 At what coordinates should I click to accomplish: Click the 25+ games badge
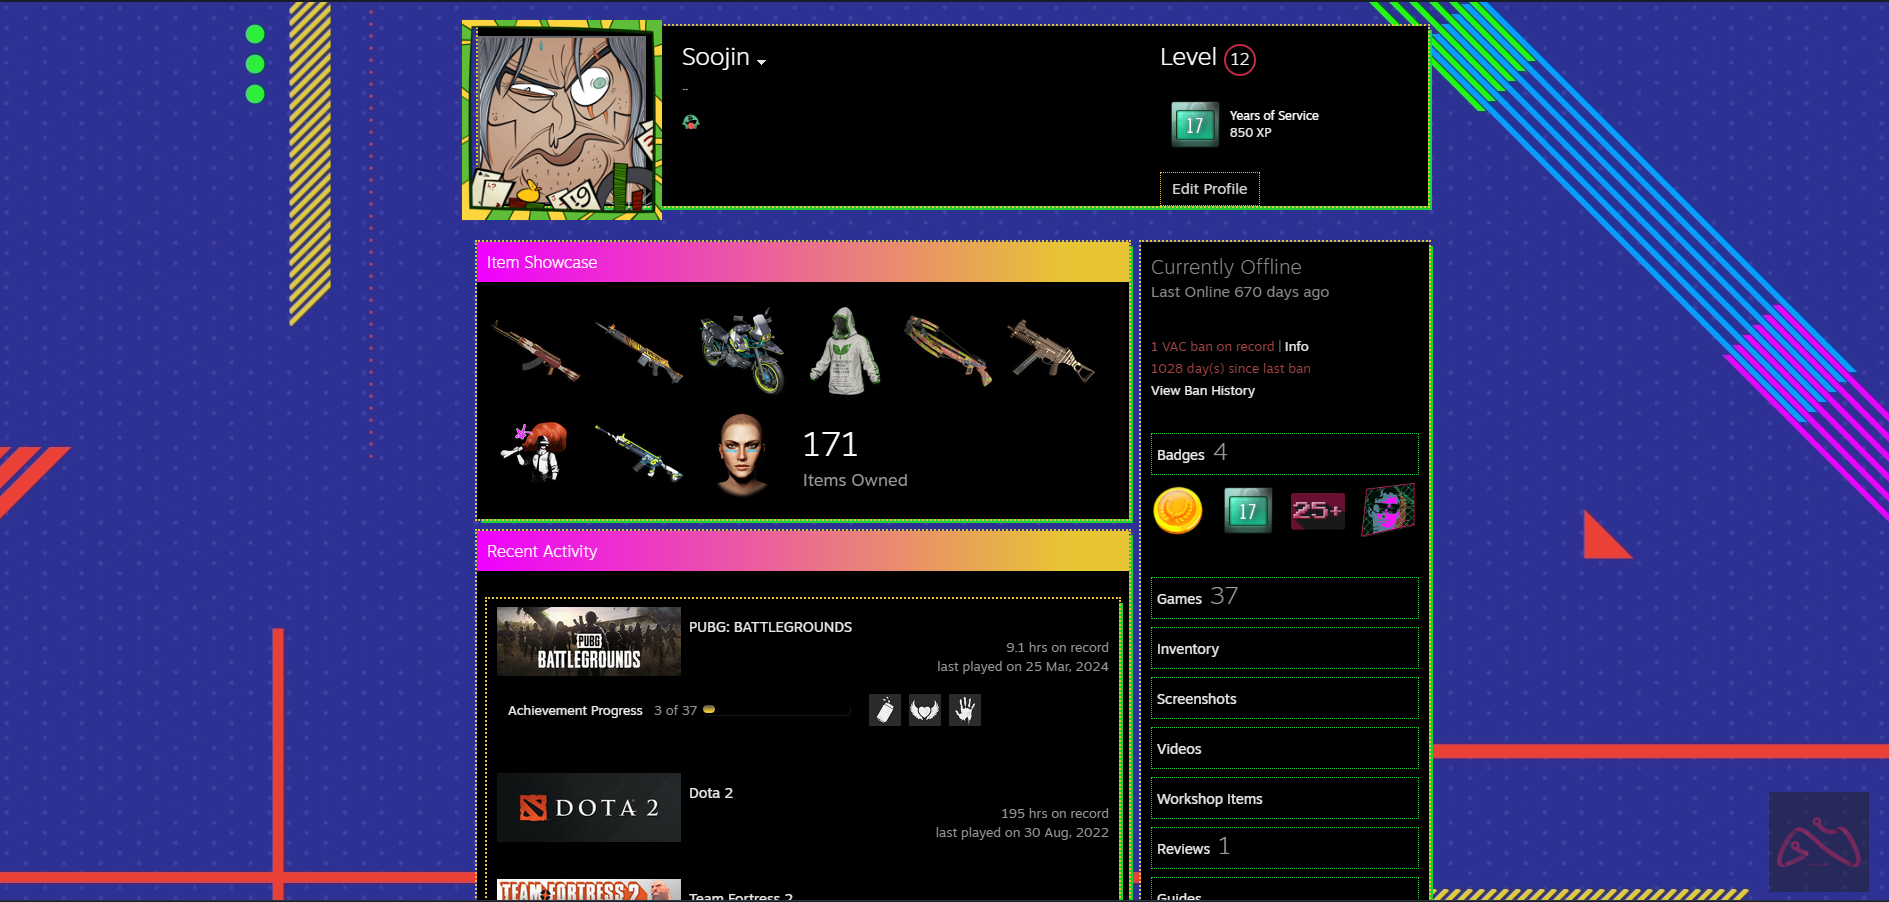click(x=1317, y=511)
